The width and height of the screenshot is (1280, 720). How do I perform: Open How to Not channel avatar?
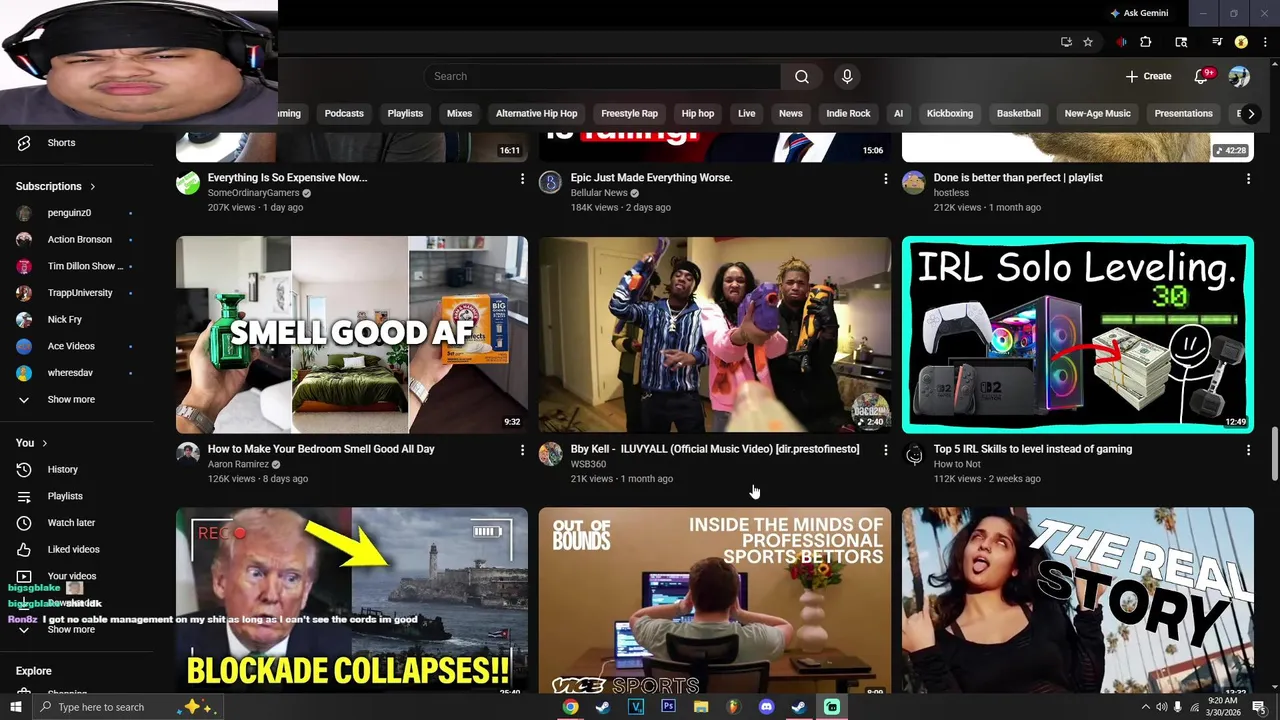point(914,454)
